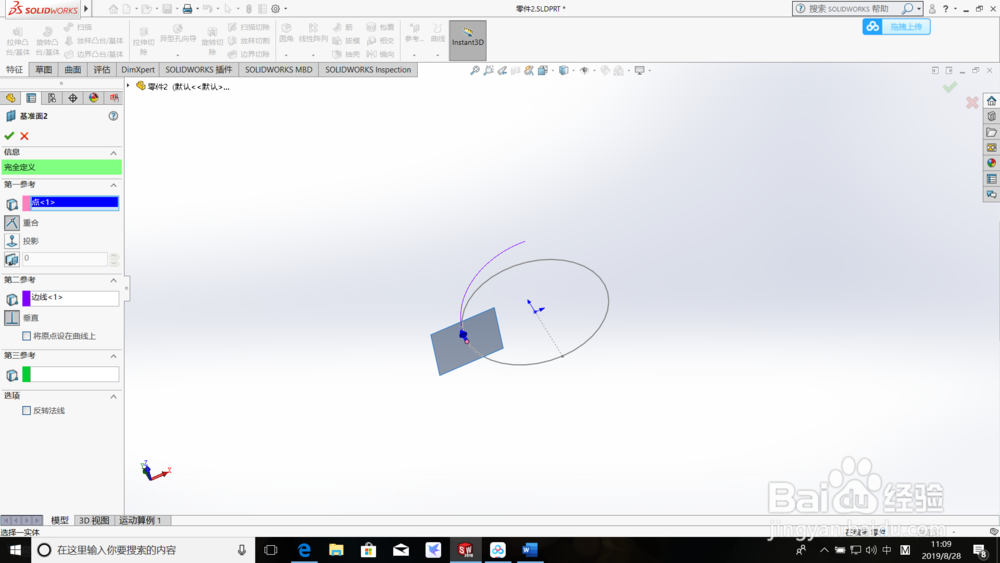Collapse the 第三参考 section
The width and height of the screenshot is (1000, 563).
[x=114, y=356]
